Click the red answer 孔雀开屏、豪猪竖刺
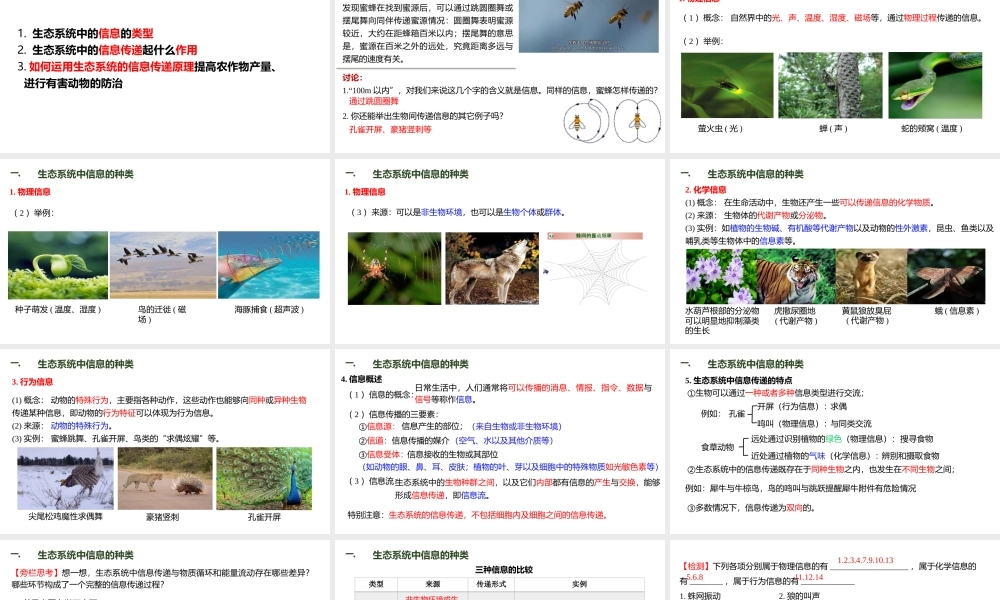The image size is (1000, 600). tap(390, 129)
